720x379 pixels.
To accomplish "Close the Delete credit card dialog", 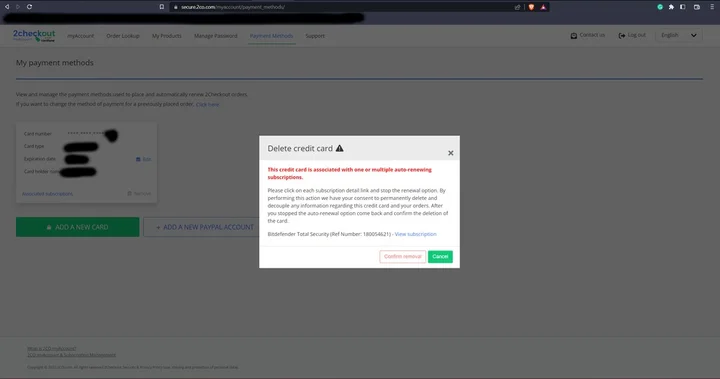I will tap(450, 153).
